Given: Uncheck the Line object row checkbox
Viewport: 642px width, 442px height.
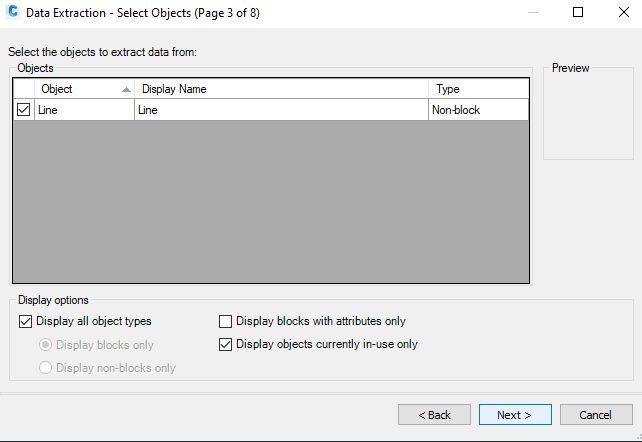Looking at the screenshot, I should click(x=24, y=110).
